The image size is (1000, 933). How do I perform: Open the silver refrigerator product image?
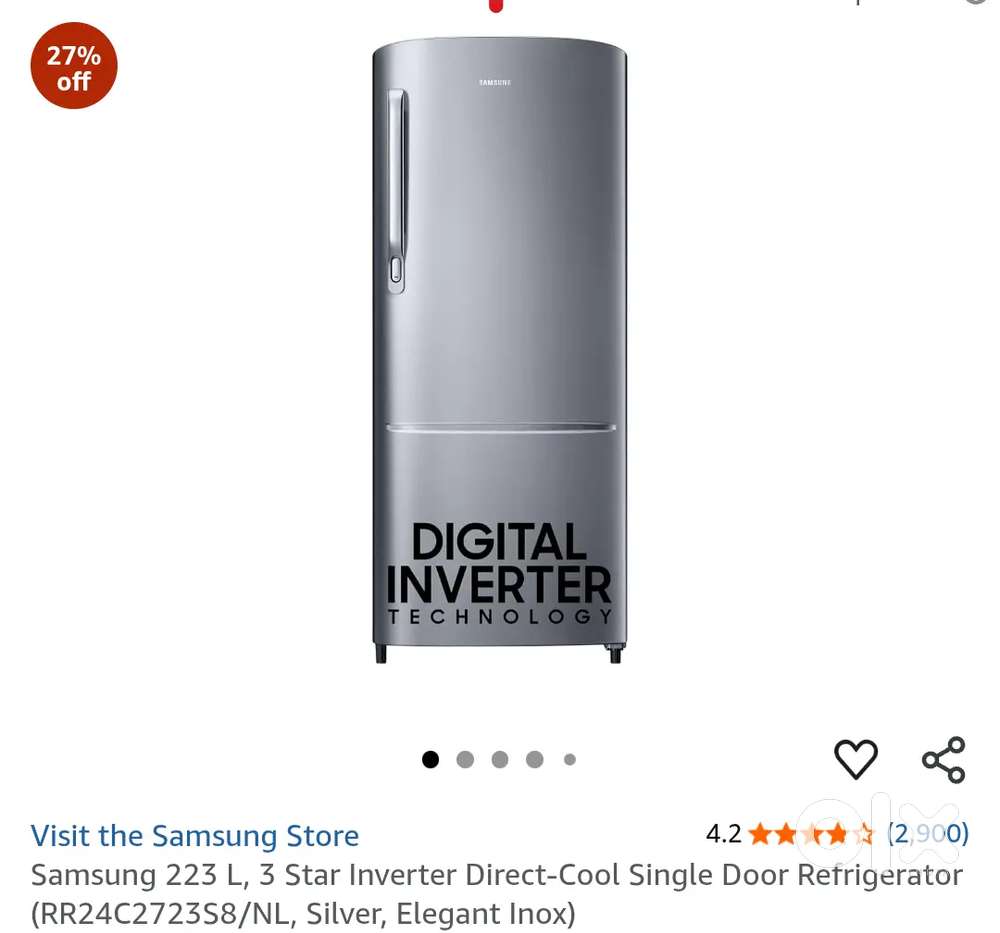tap(499, 350)
